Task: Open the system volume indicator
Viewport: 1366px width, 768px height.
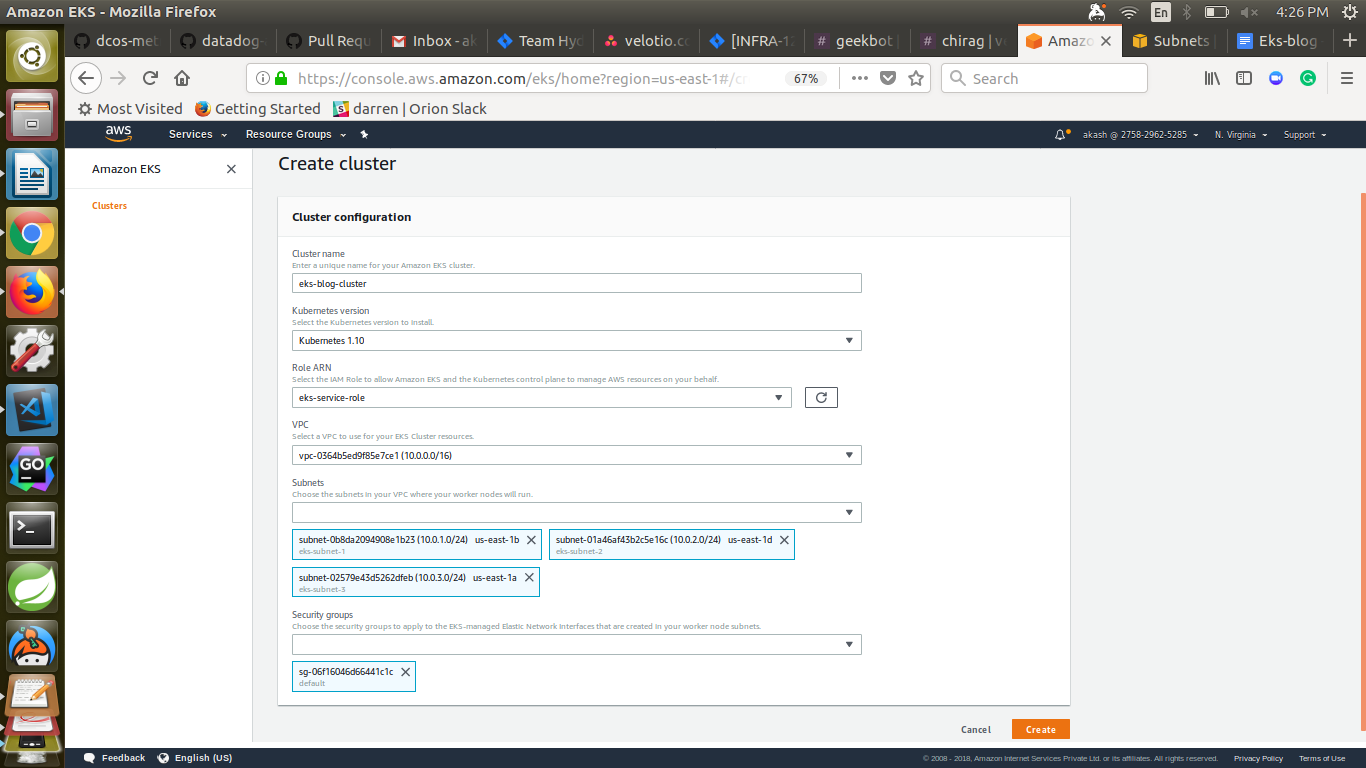Action: tap(1249, 12)
